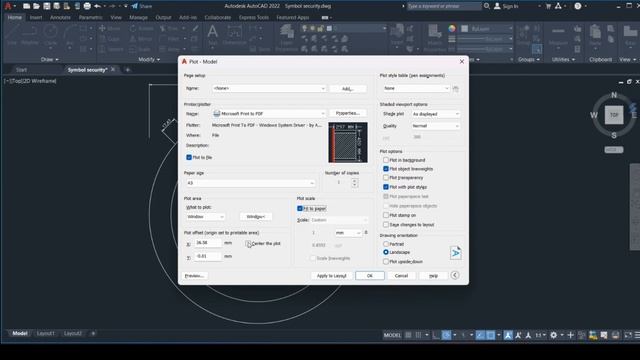640x360 pixels.
Task: Enable Plot in background checkbox
Action: click(x=386, y=160)
